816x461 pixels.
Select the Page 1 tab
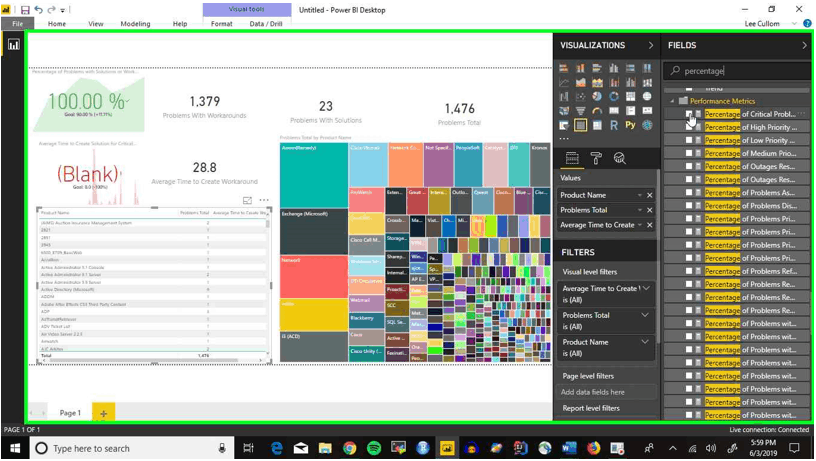70,413
